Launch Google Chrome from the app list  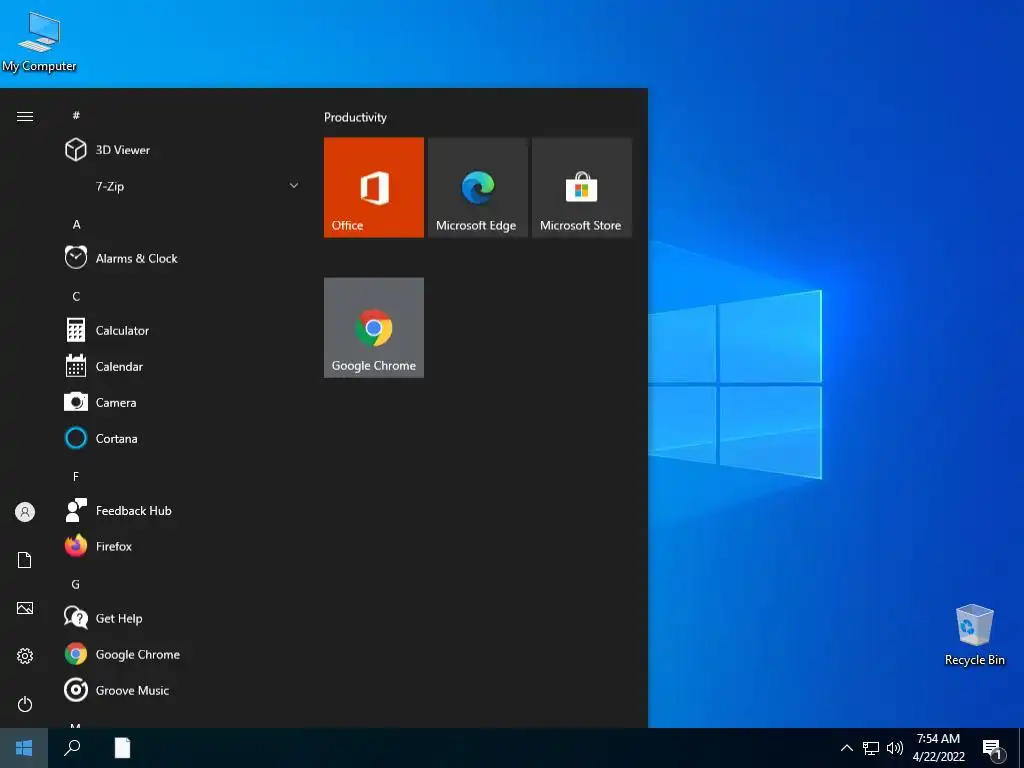pos(183,654)
